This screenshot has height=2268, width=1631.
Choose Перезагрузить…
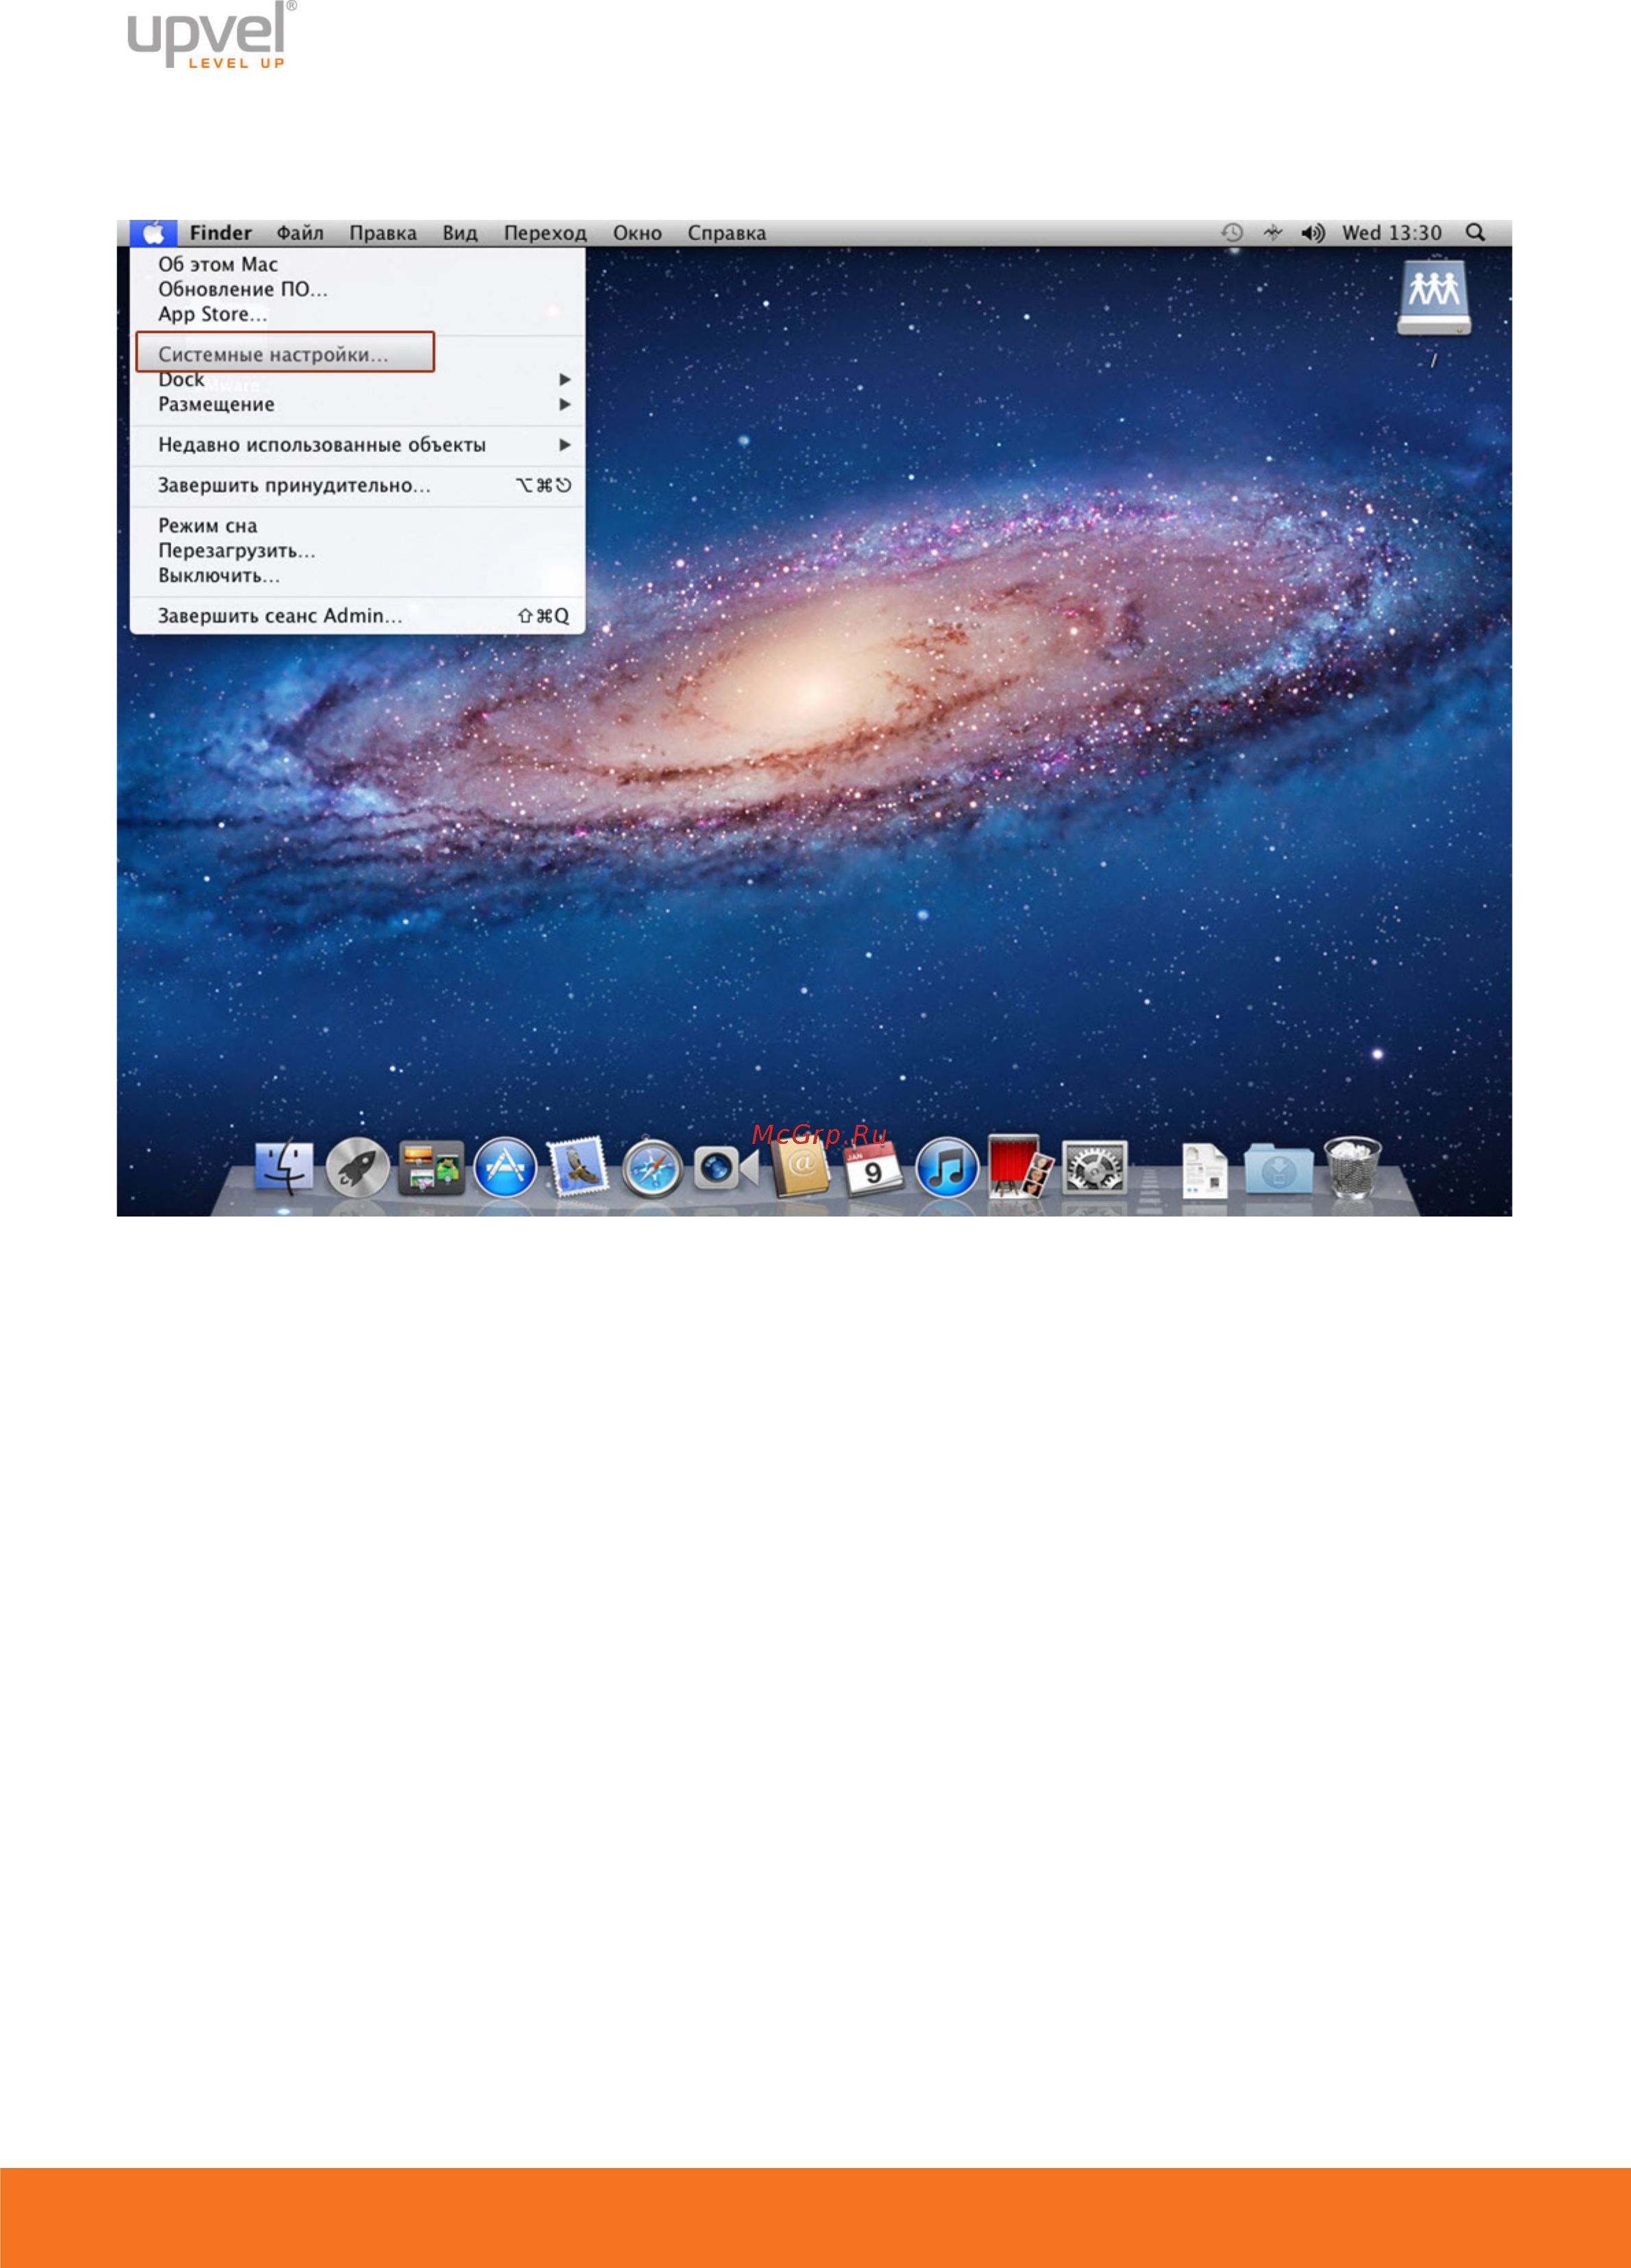[x=357, y=550]
